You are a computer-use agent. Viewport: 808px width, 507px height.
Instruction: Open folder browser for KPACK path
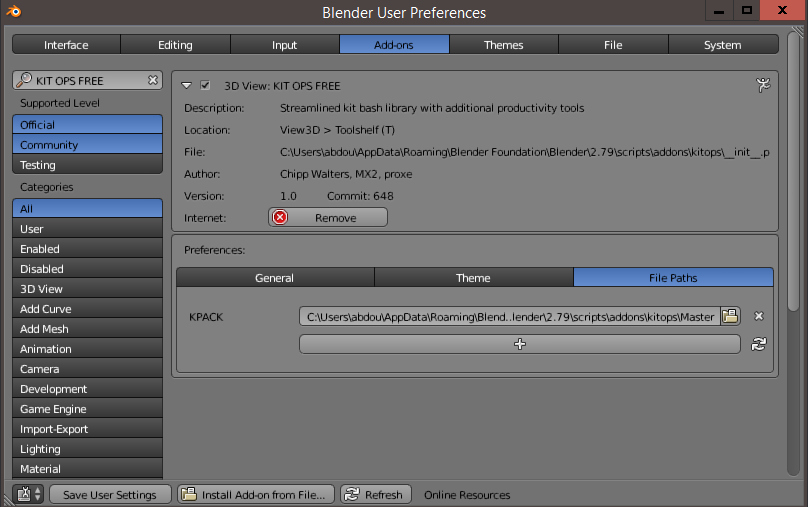[730, 316]
